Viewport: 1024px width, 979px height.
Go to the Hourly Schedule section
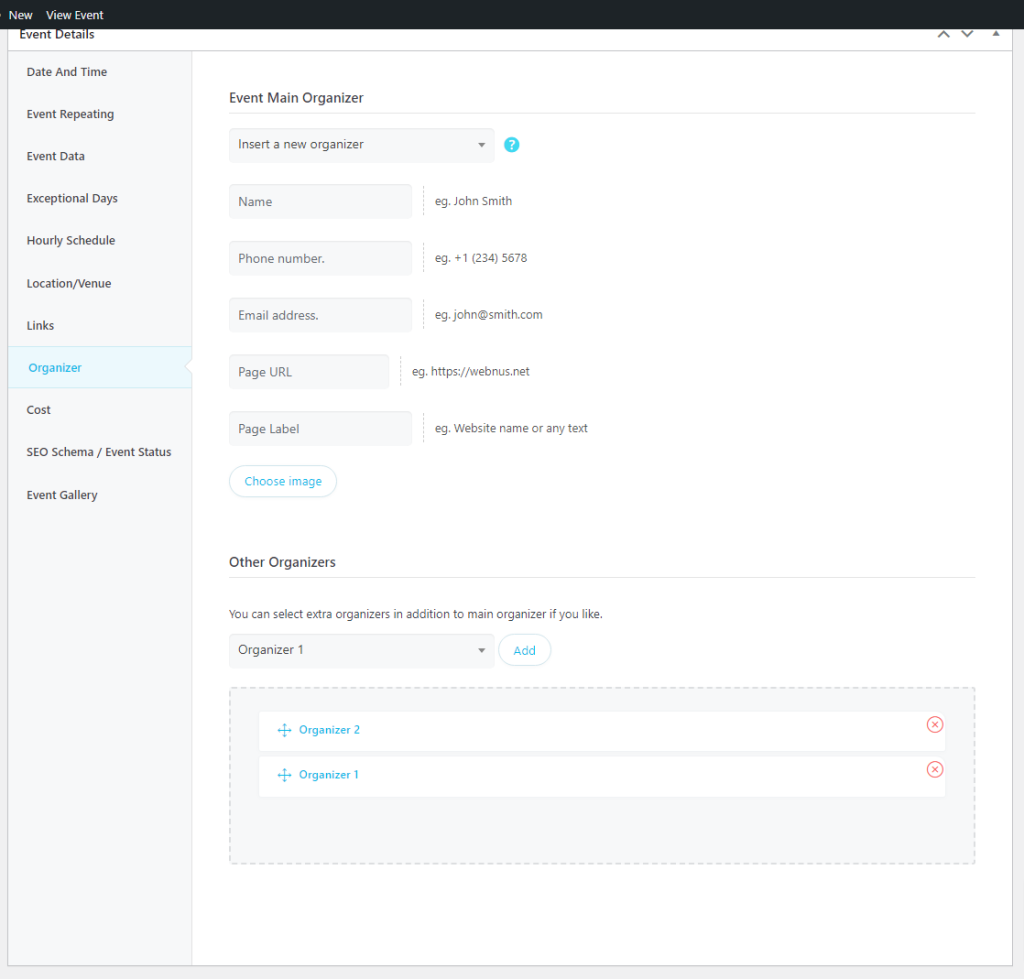point(71,241)
